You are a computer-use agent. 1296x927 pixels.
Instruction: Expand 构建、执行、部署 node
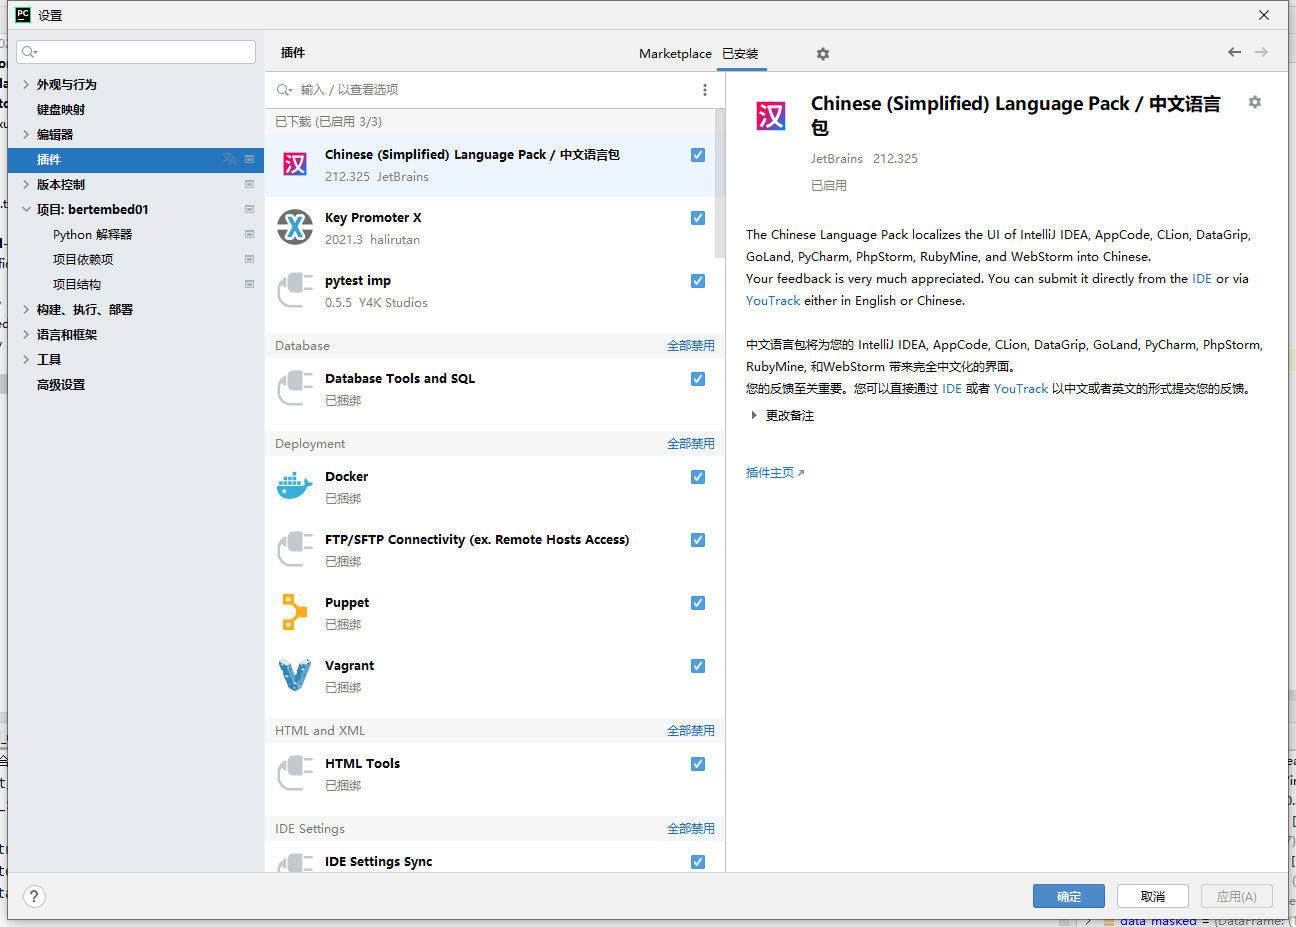(26, 309)
